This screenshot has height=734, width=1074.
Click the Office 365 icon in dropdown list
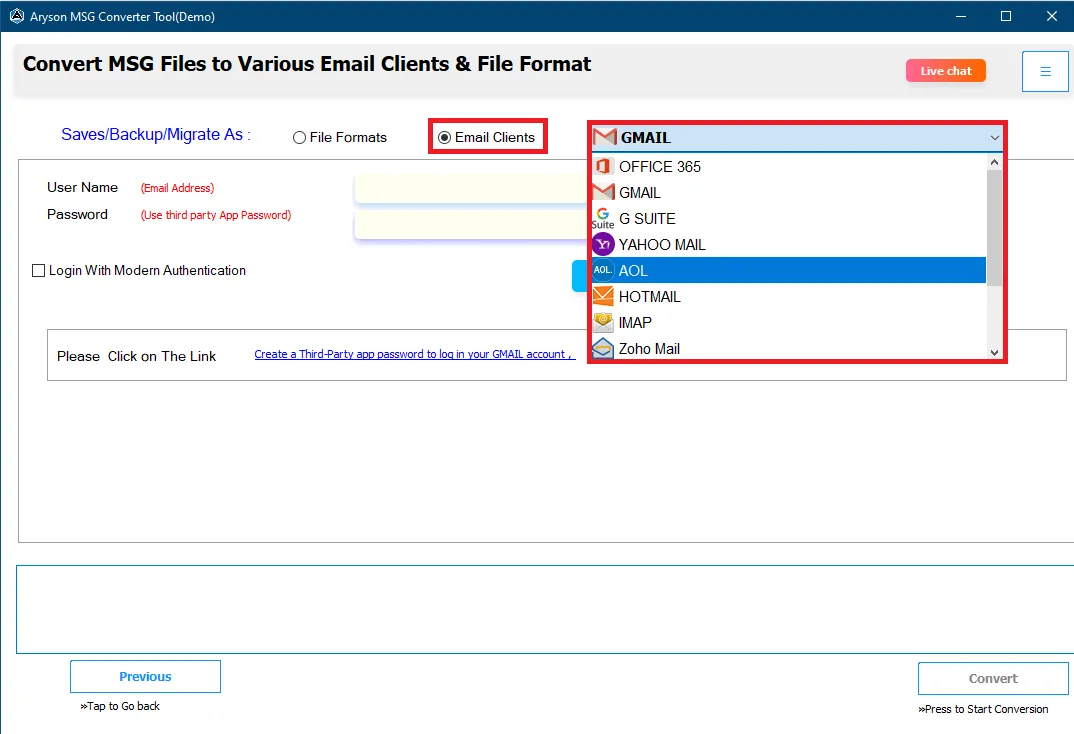[x=603, y=166]
